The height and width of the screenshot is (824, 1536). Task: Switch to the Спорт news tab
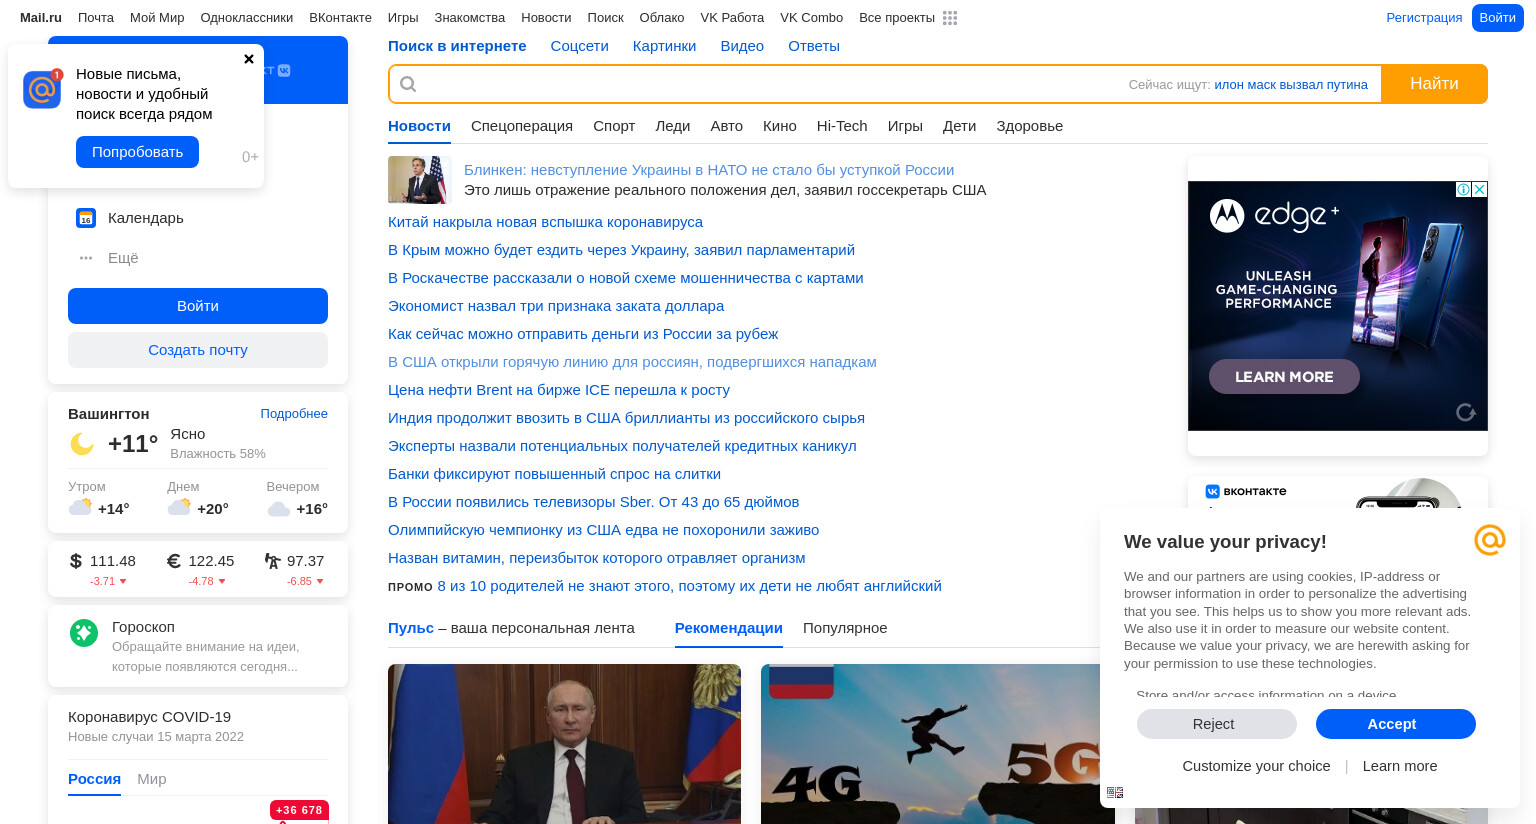click(614, 126)
